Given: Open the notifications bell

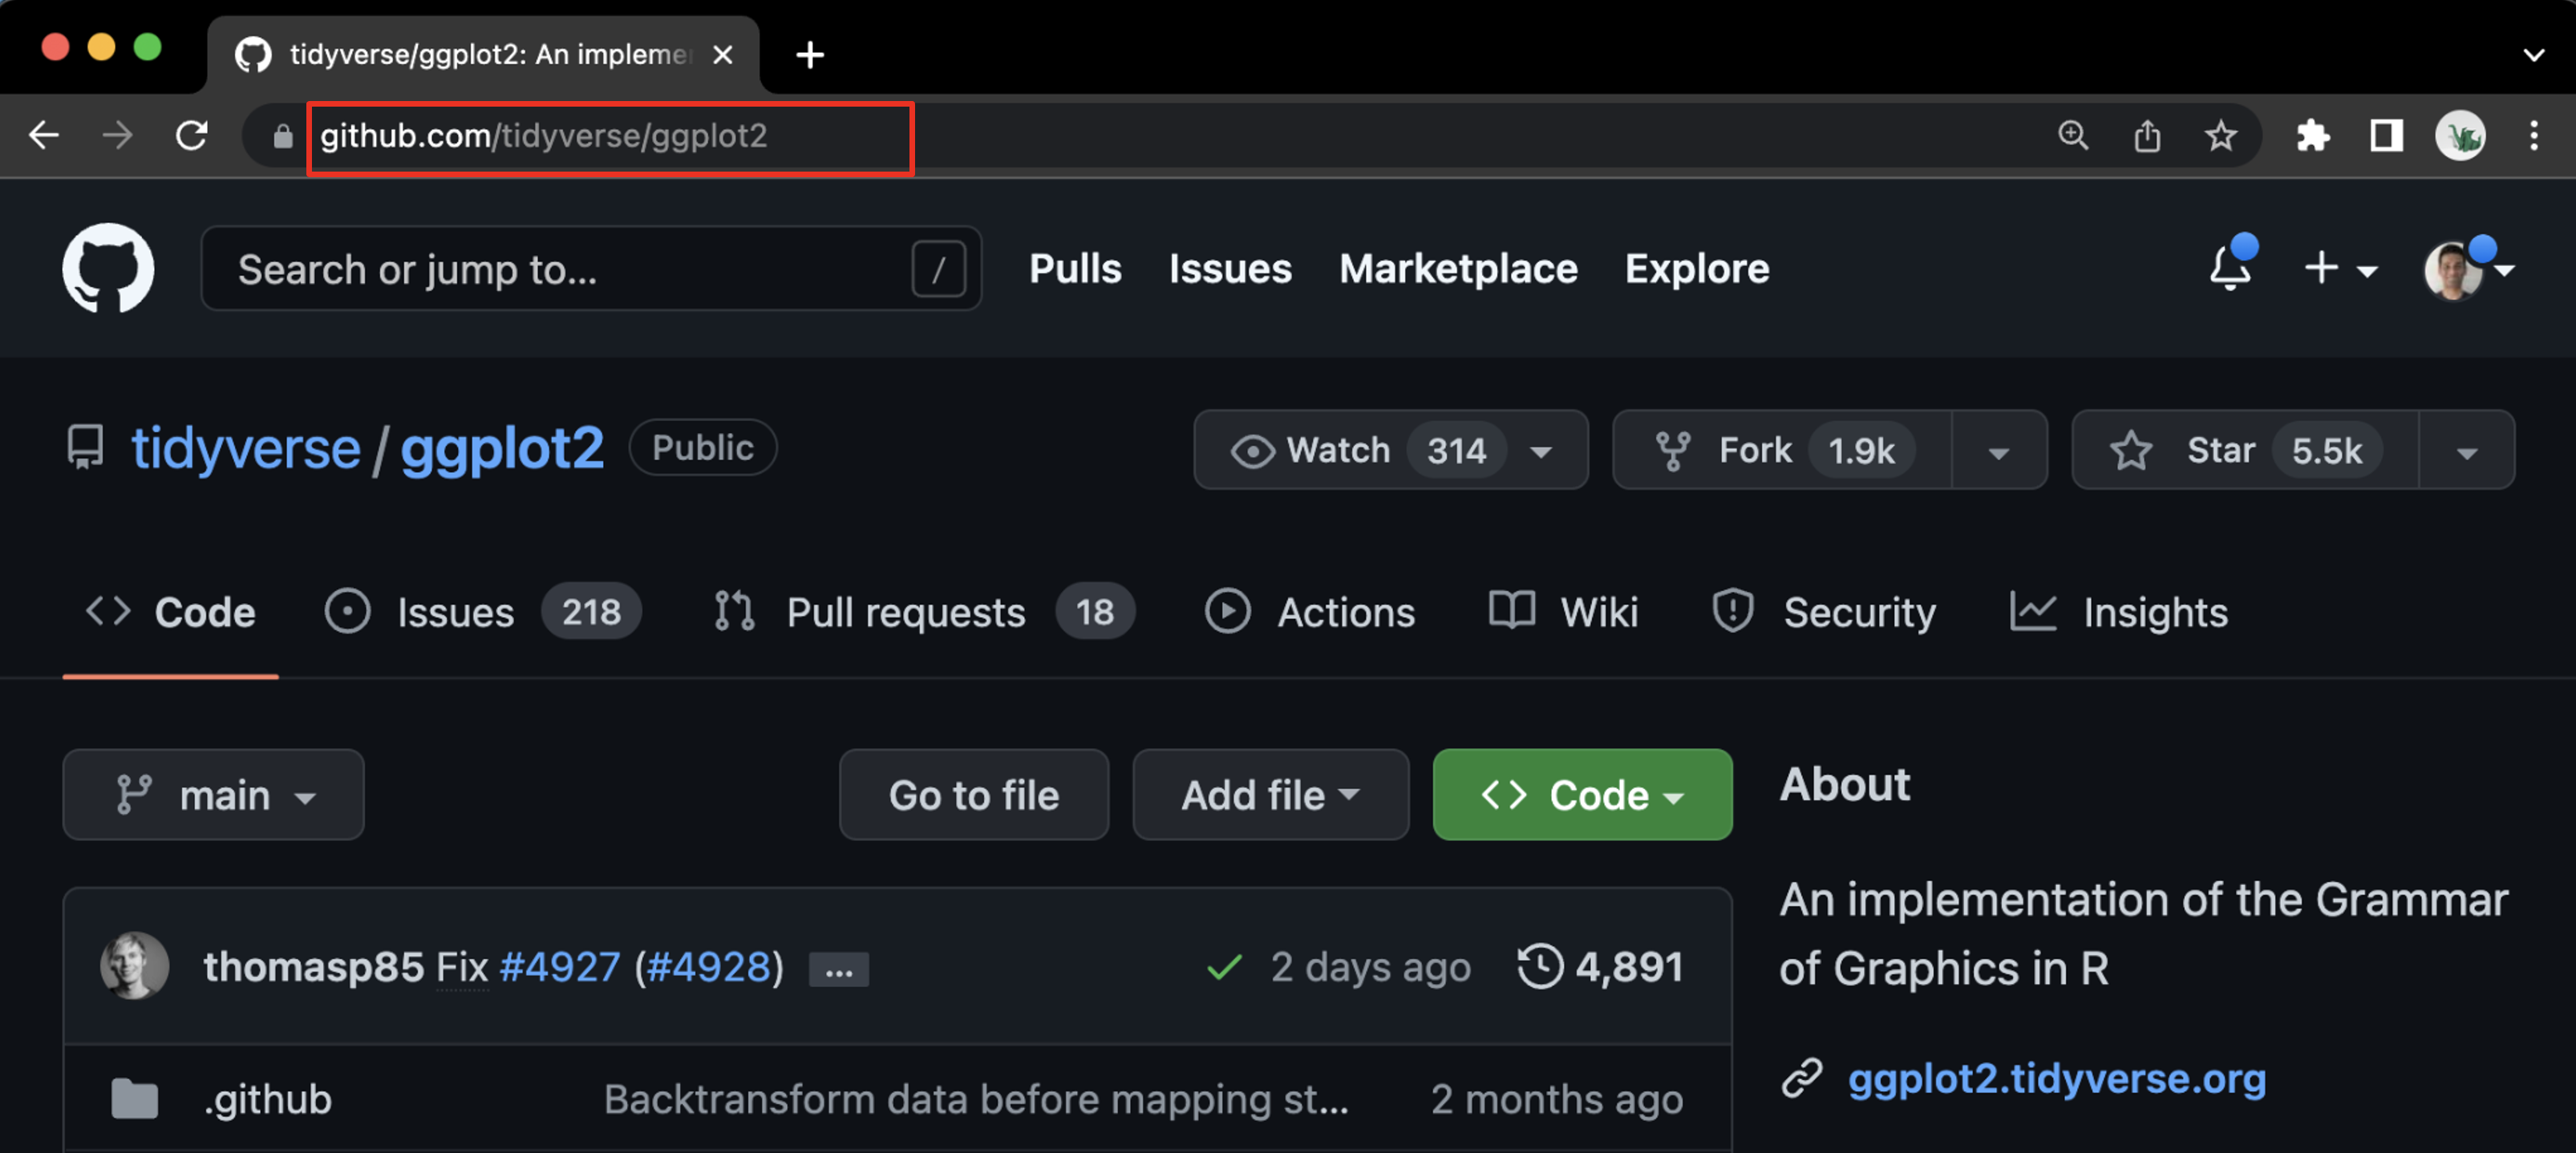Looking at the screenshot, I should click(x=2230, y=267).
